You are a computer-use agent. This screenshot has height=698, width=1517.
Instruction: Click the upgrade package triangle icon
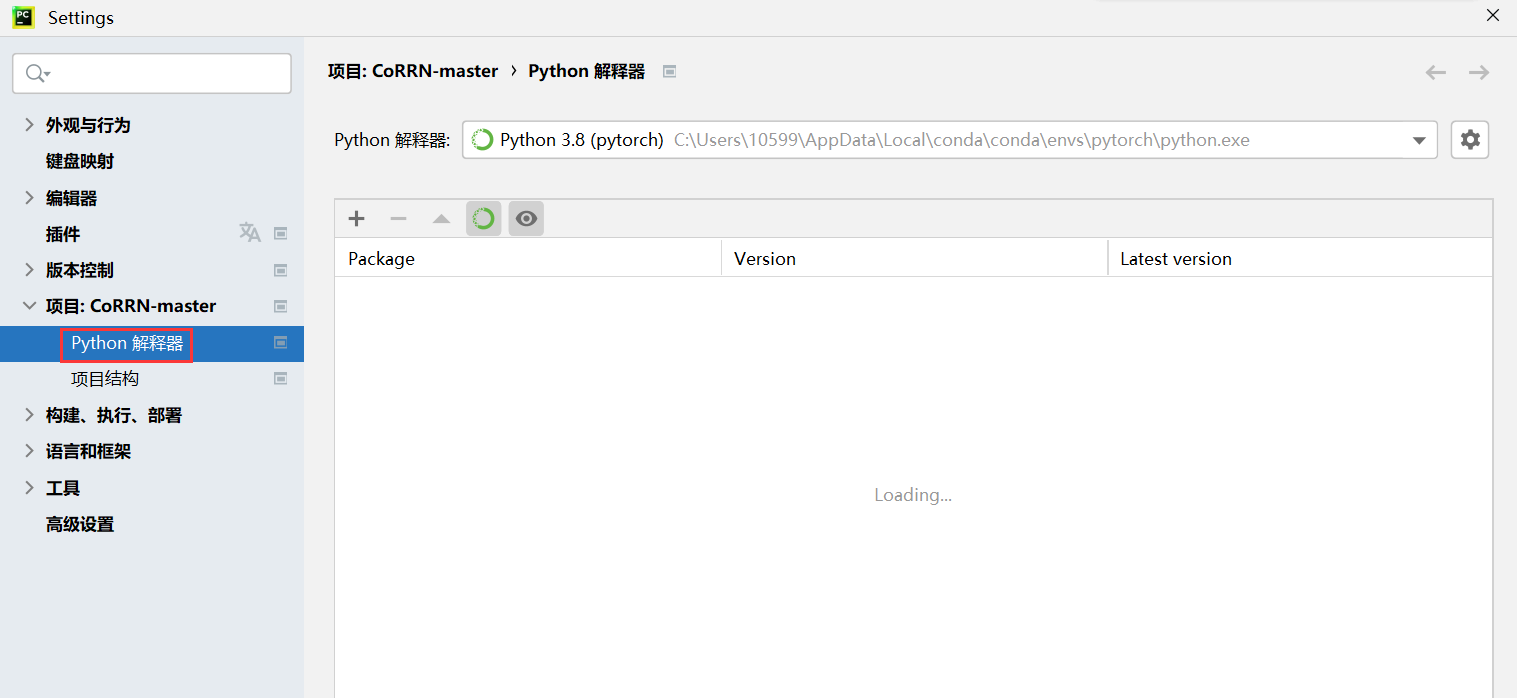441,218
